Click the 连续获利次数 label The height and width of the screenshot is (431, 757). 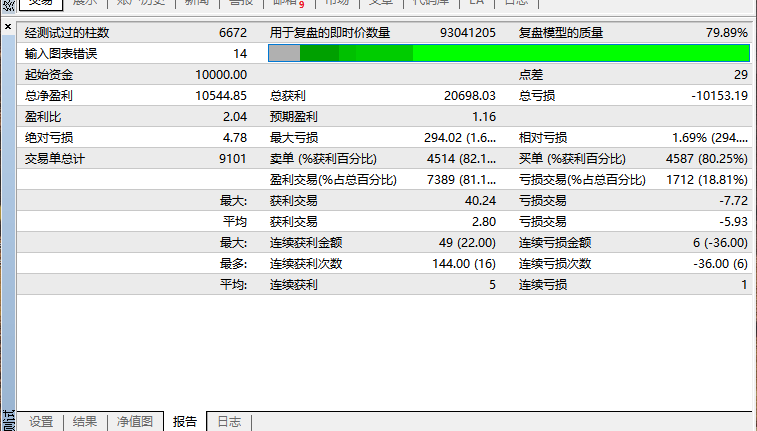click(306, 264)
